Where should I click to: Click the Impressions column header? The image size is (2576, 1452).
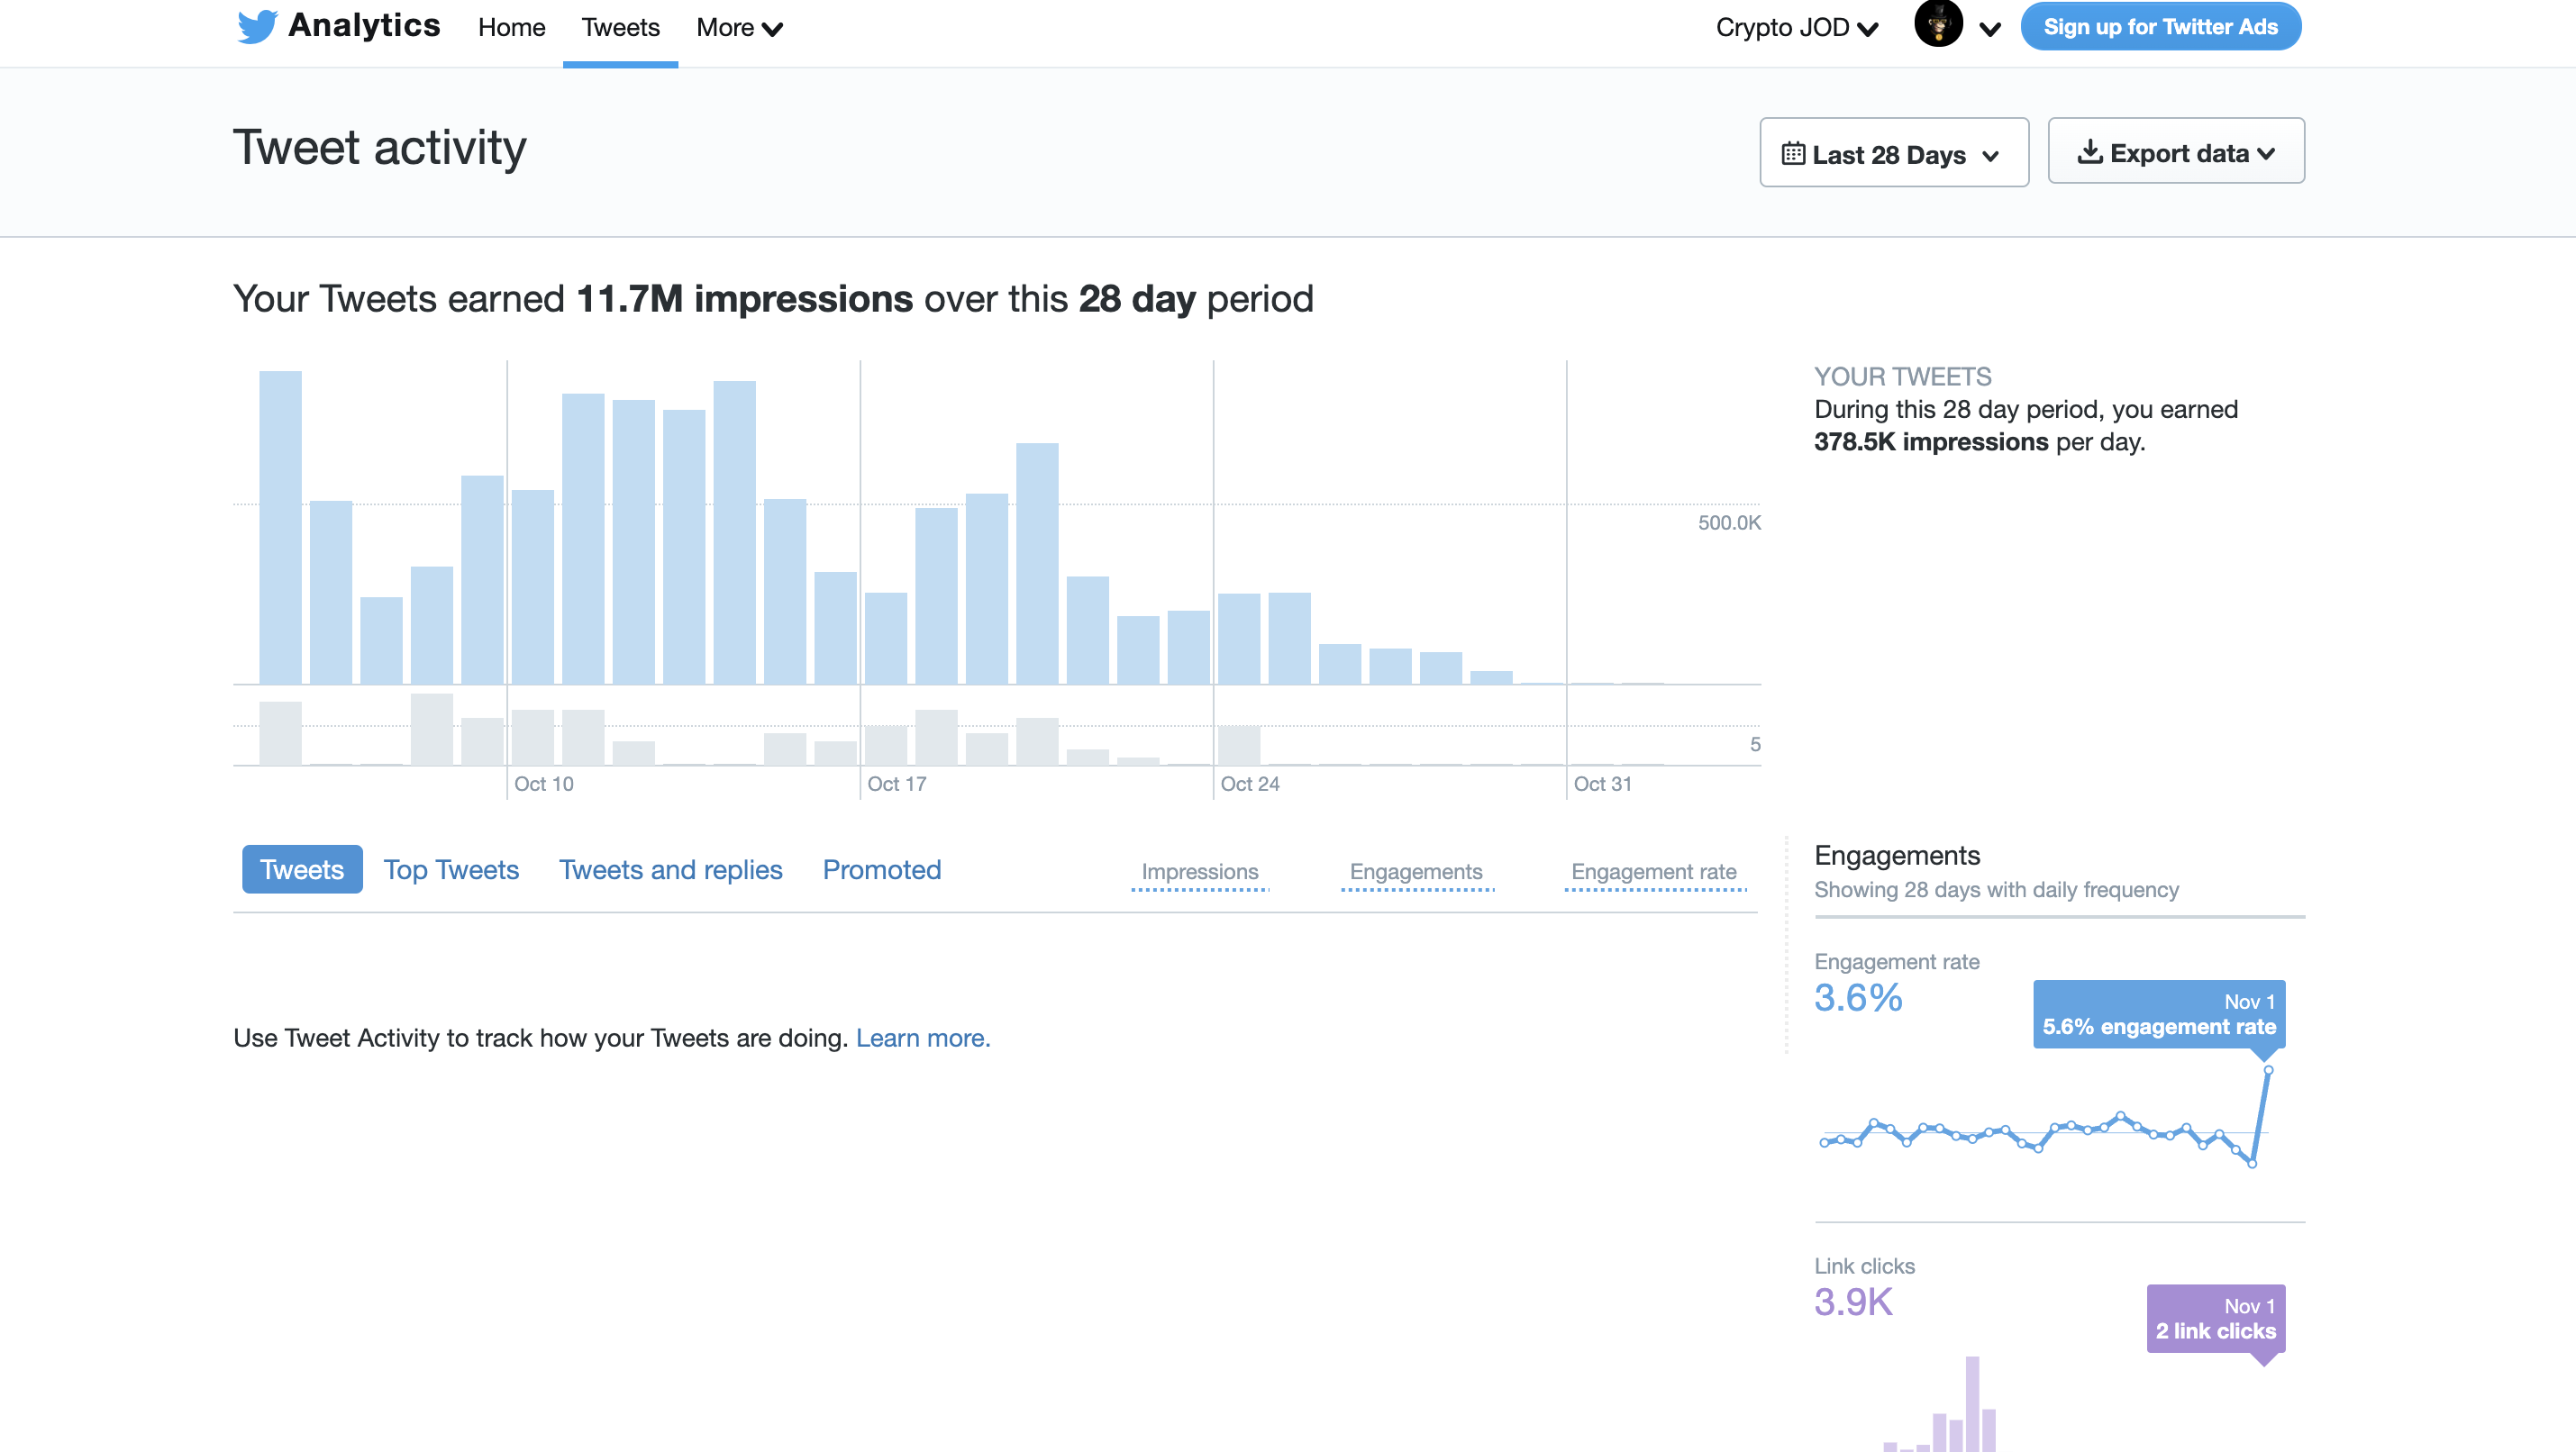tap(1200, 872)
